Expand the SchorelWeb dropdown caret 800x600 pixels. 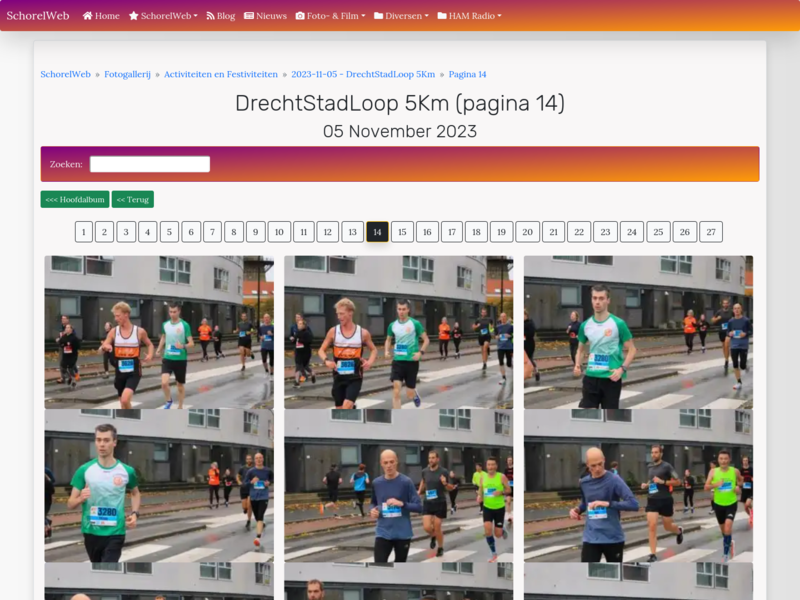[195, 16]
